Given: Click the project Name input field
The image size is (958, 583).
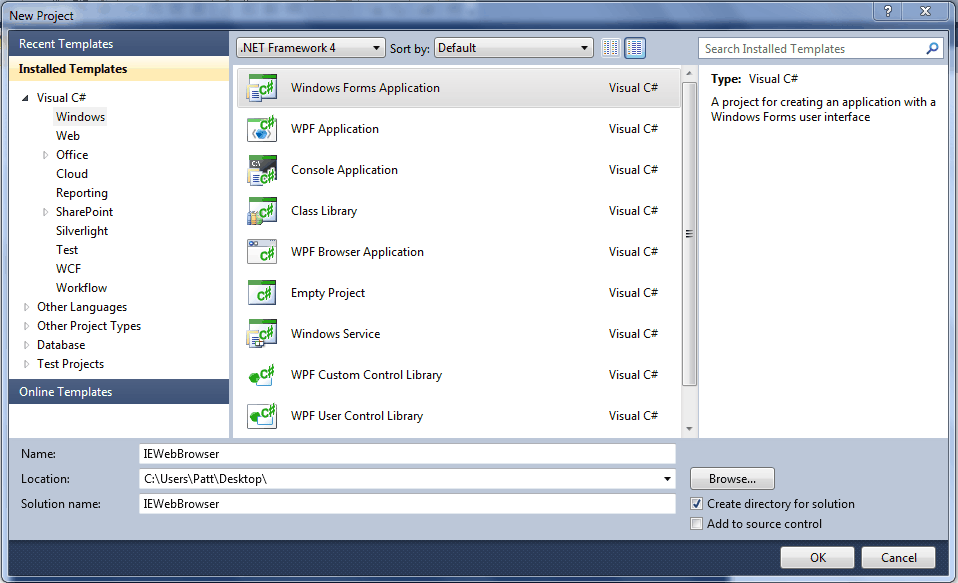Looking at the screenshot, I should [407, 454].
